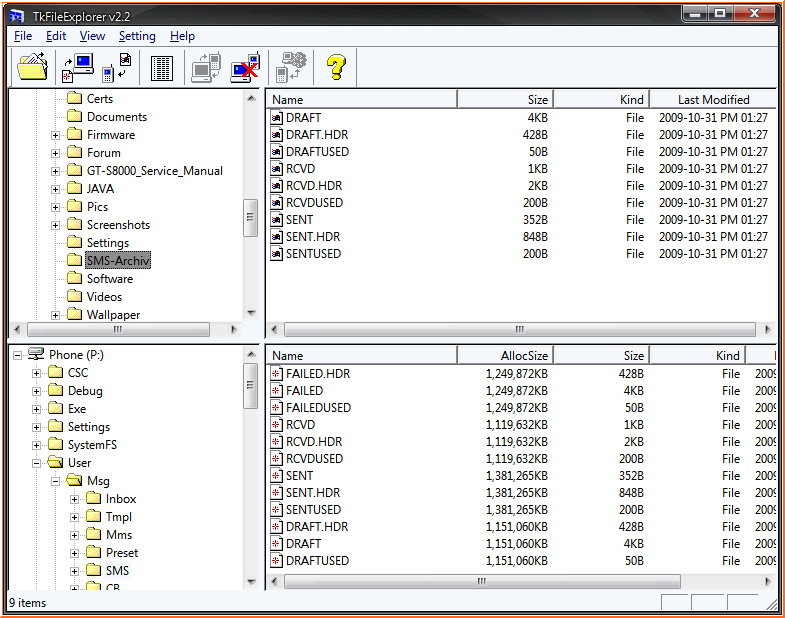Screen dimensions: 785x618
Task: Collapse the Msg folder node
Action: (56, 481)
